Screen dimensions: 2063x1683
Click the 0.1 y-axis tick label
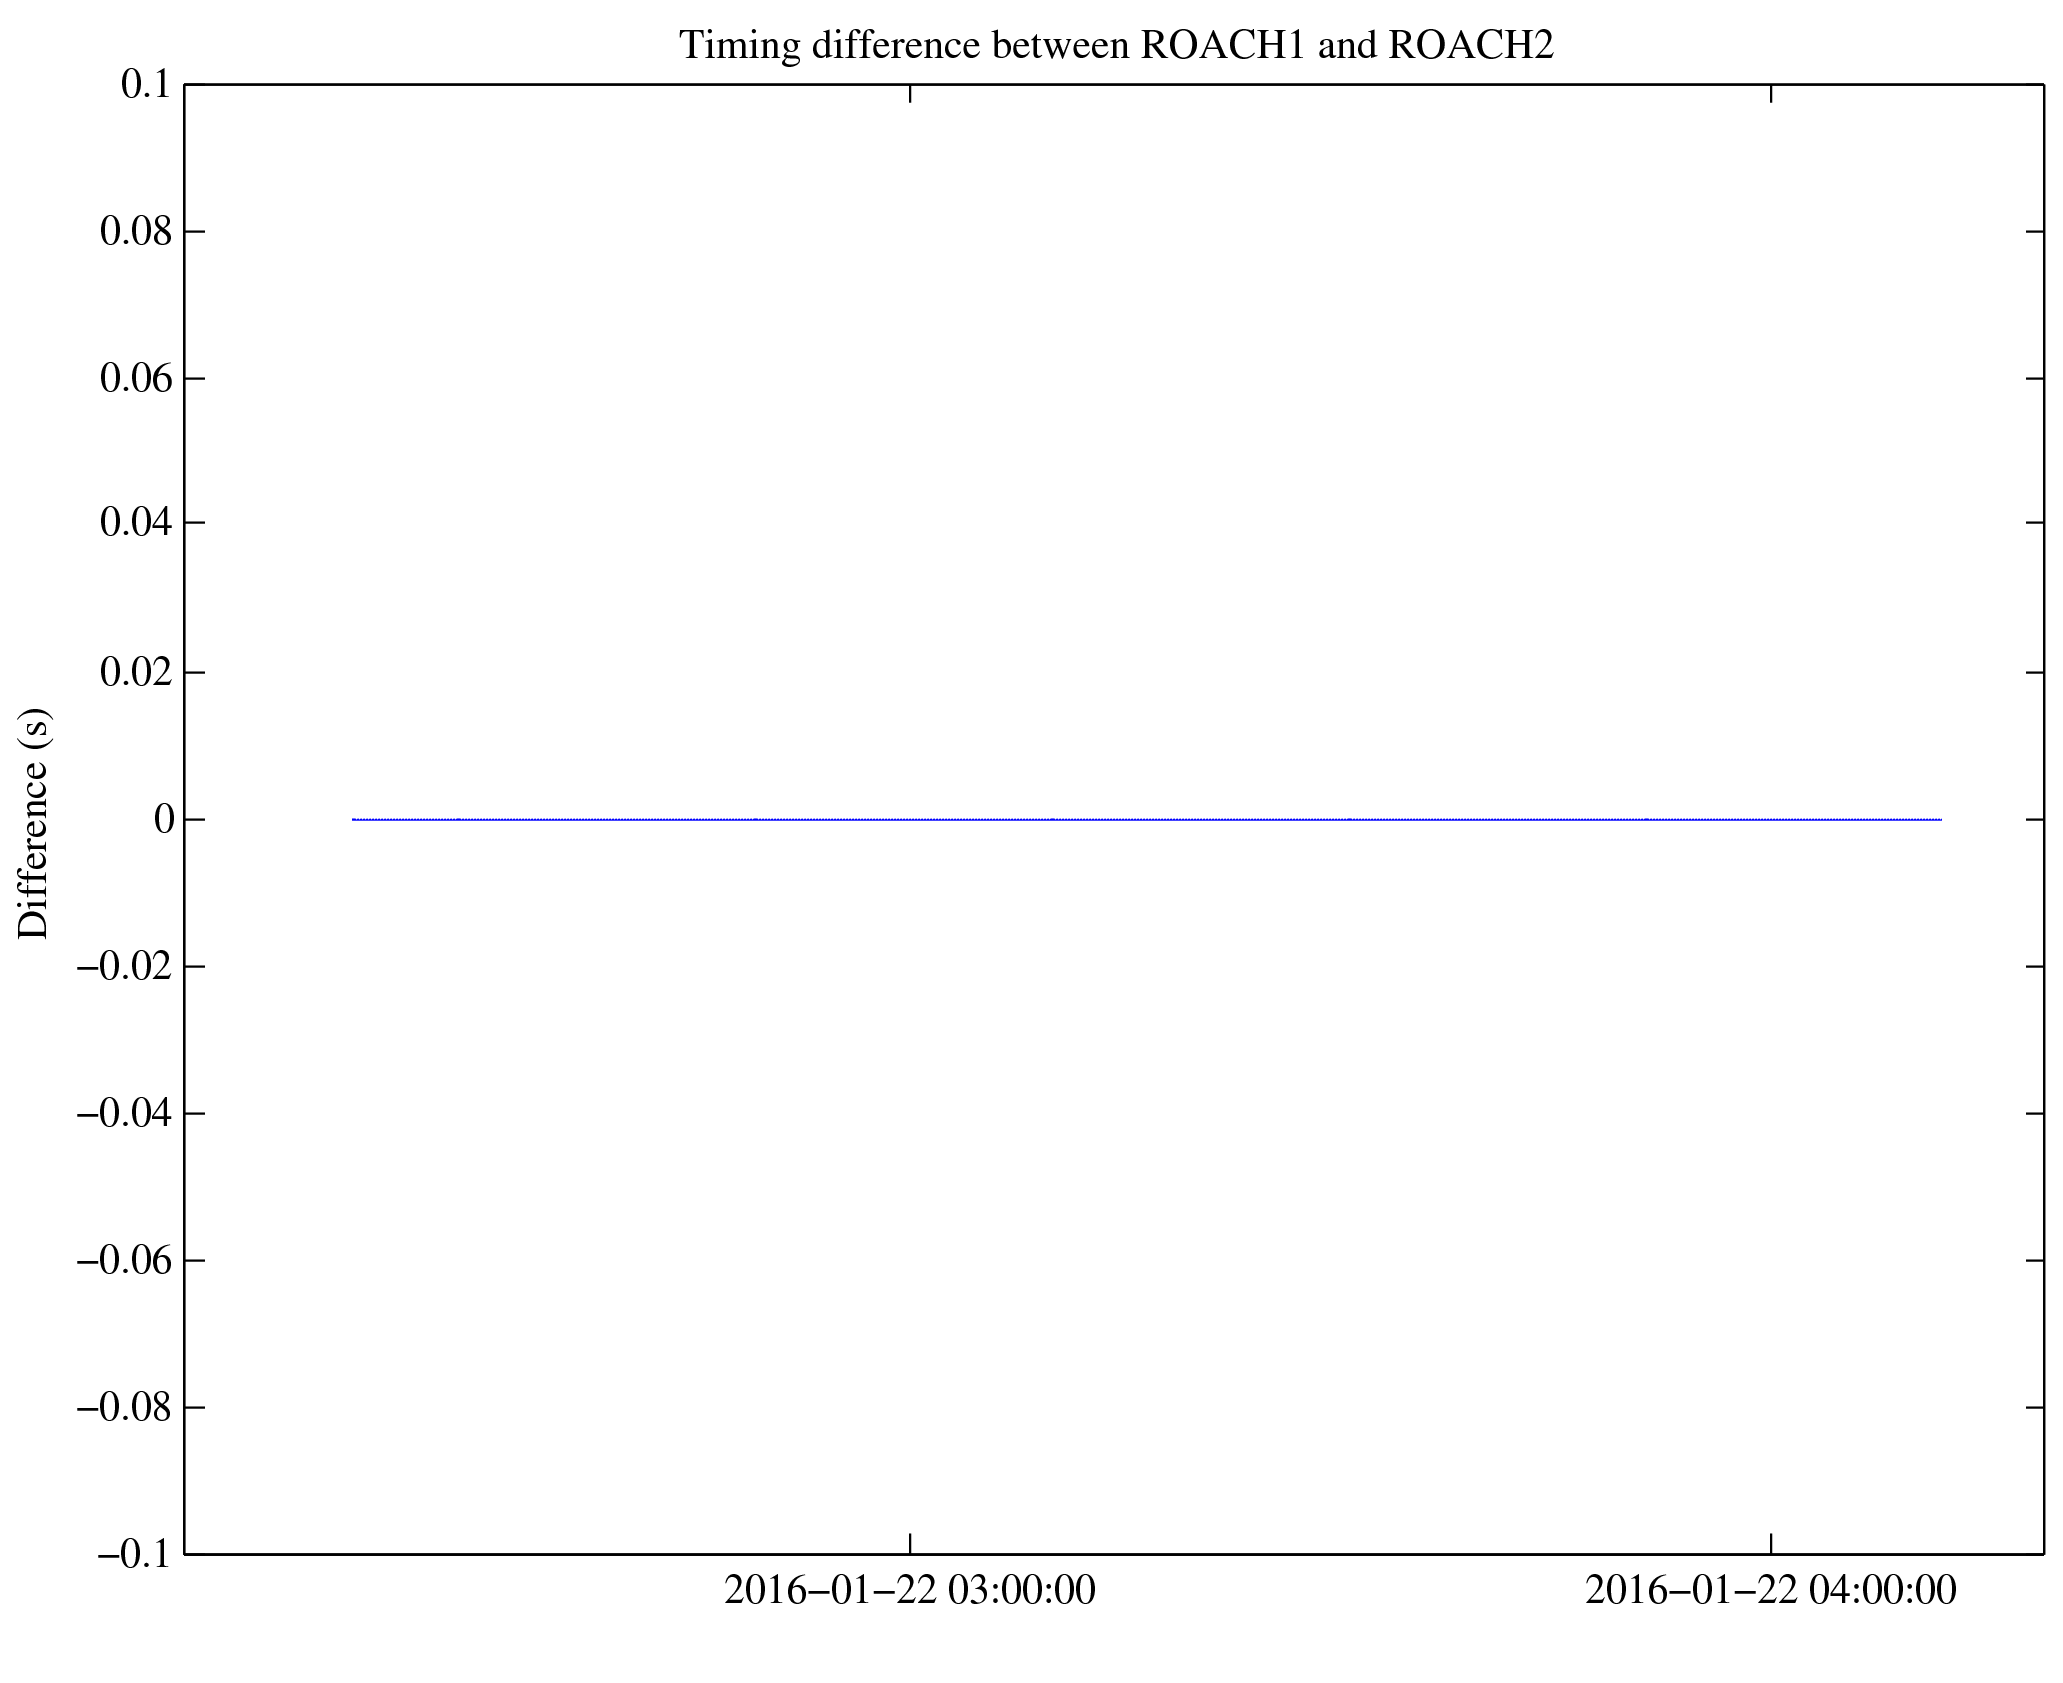pyautogui.click(x=146, y=85)
